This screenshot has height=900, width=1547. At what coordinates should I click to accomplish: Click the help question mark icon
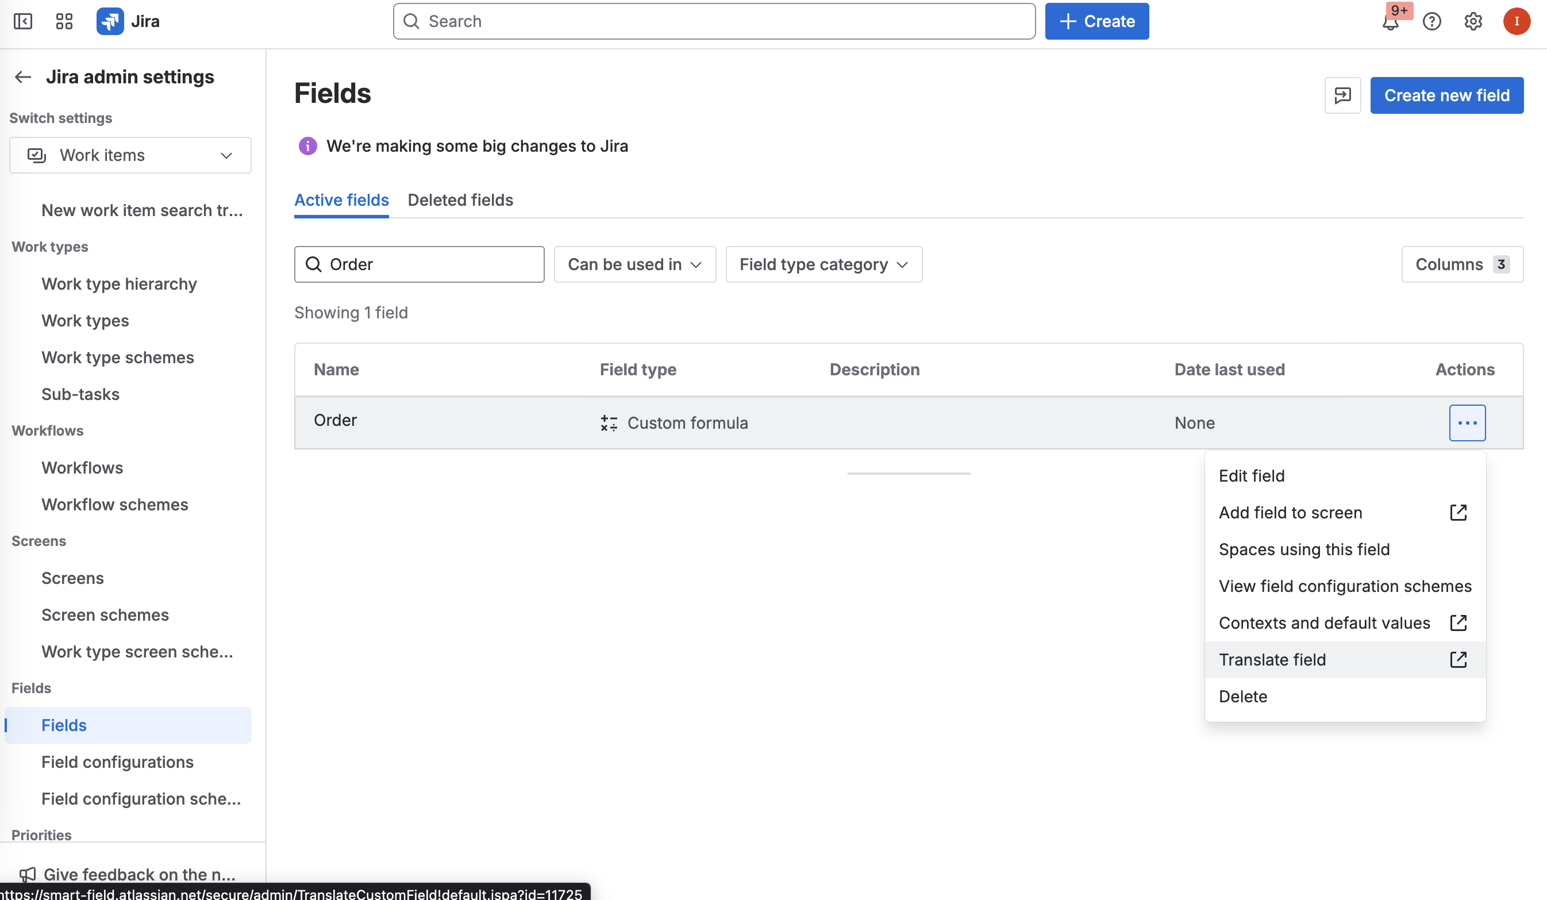click(1431, 21)
